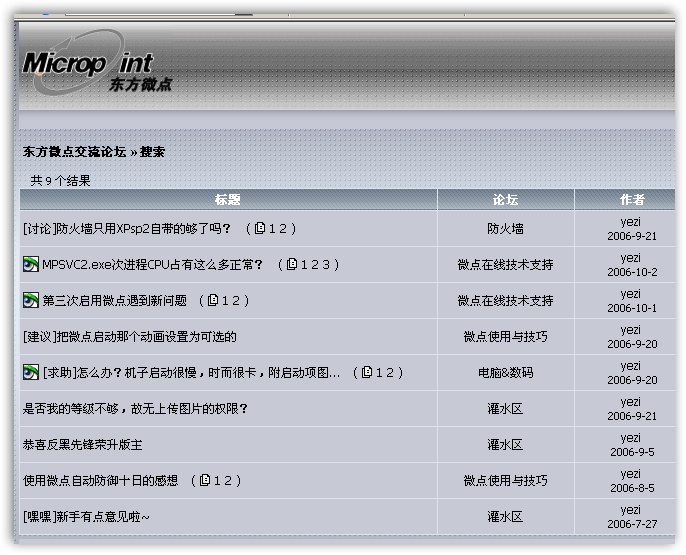686x555 pixels.
Task: Open thread MPSVC2.exe次进程CPU占有这么多正常?
Action: pos(153,265)
